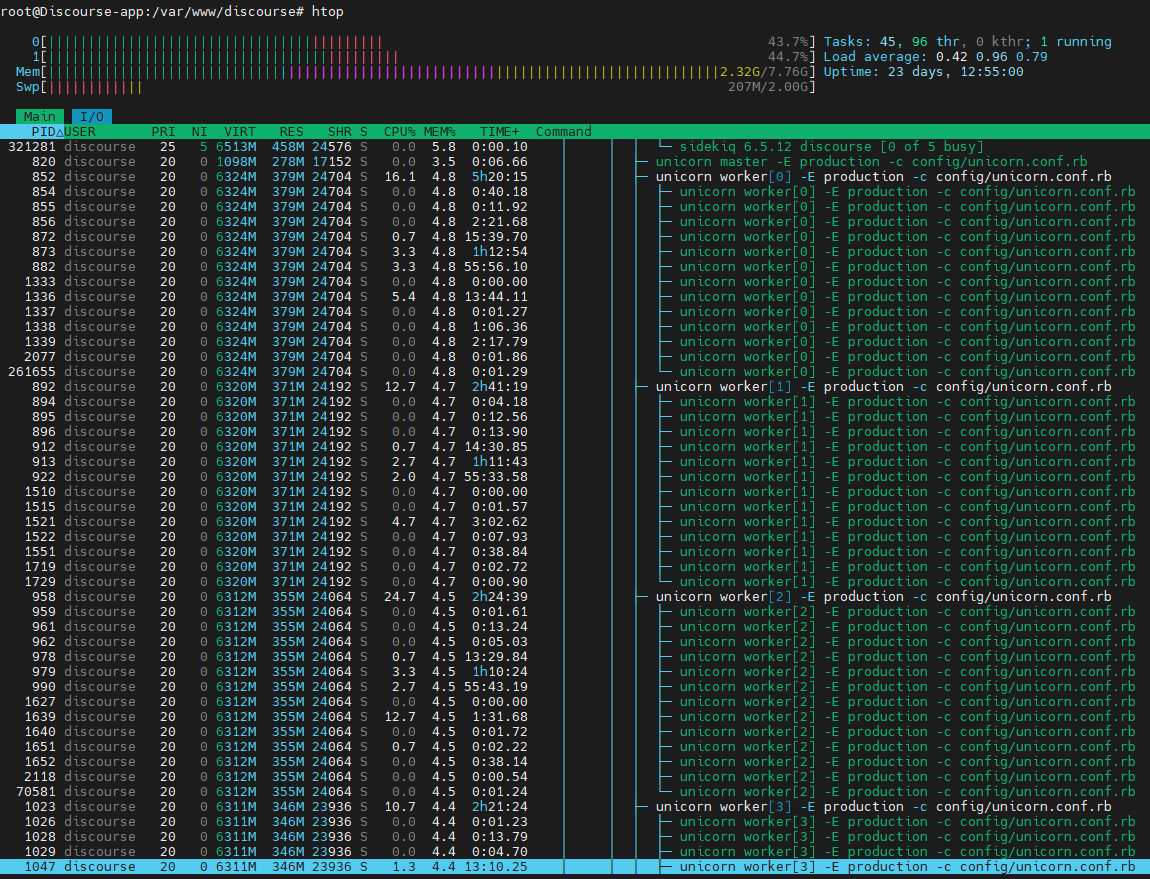Click the 2.32G/7.76G memory value
Viewport: 1150px width, 879px height.
coord(764,72)
